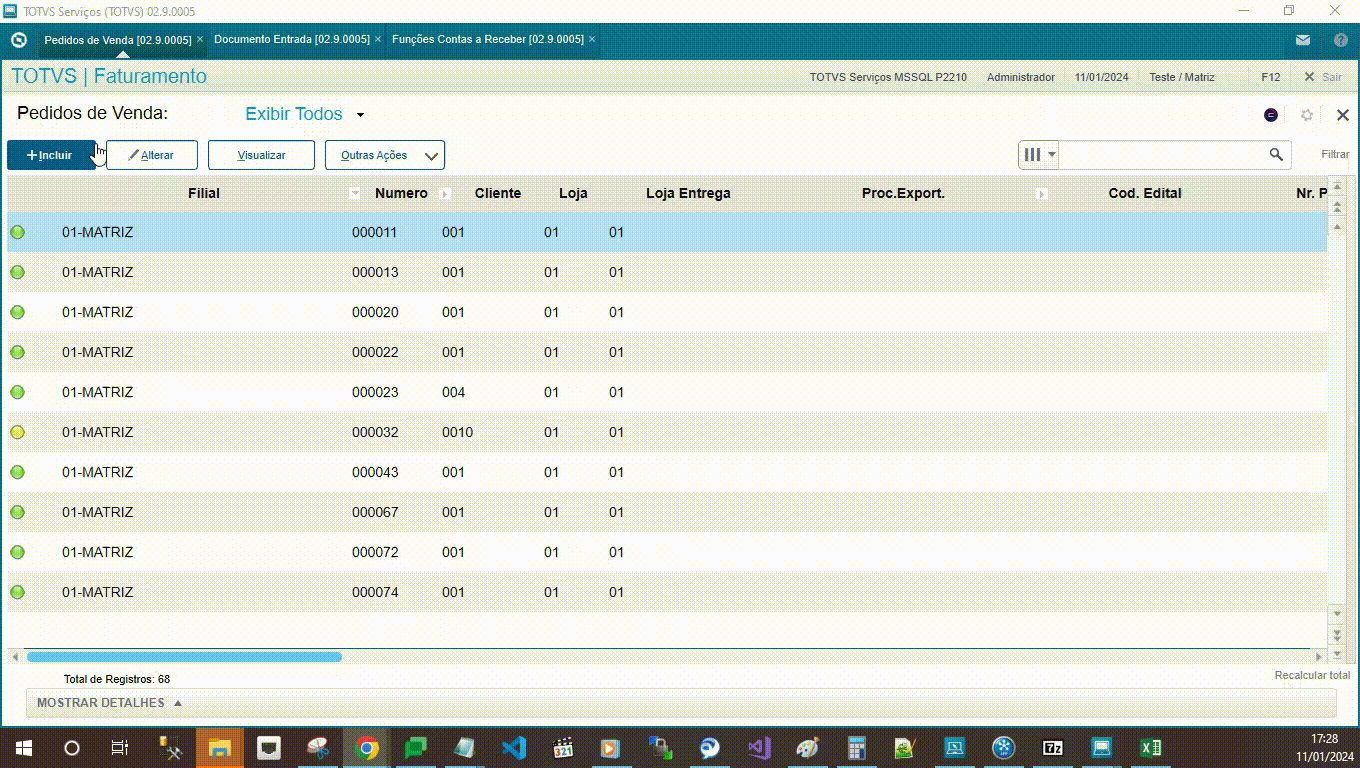
Task: Click the arrow beside Proc.Export. column header
Action: tap(1041, 193)
